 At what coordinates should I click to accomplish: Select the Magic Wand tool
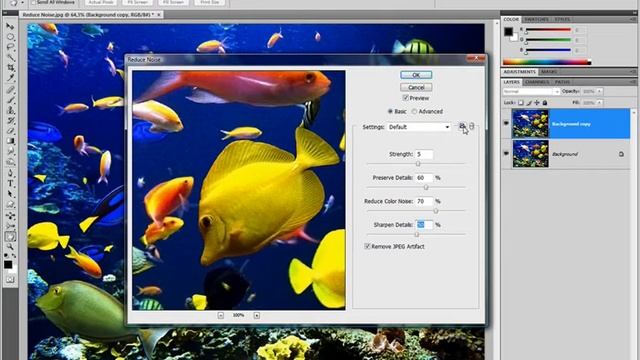10,58
